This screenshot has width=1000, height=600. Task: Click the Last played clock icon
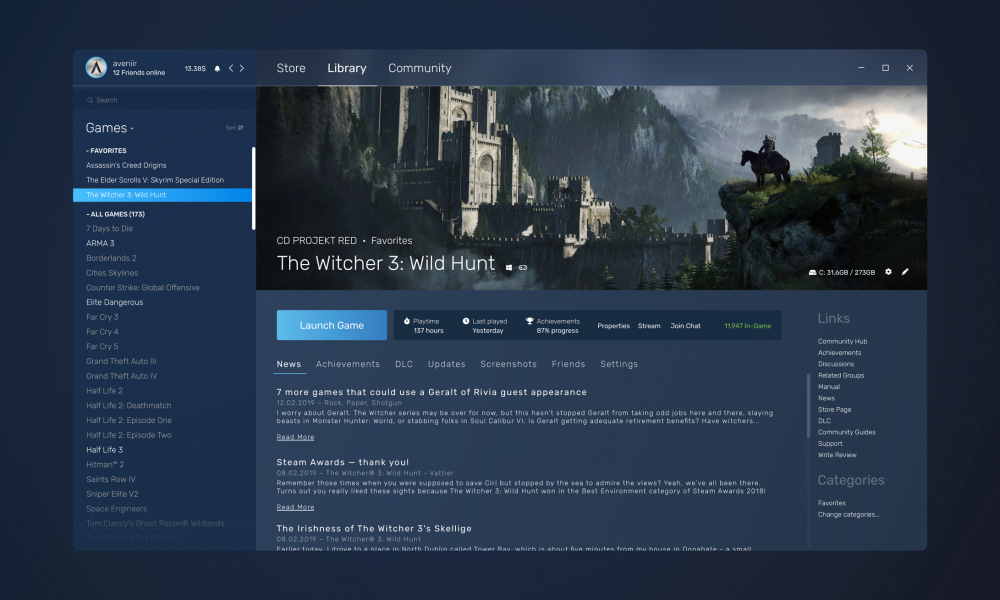click(x=466, y=321)
